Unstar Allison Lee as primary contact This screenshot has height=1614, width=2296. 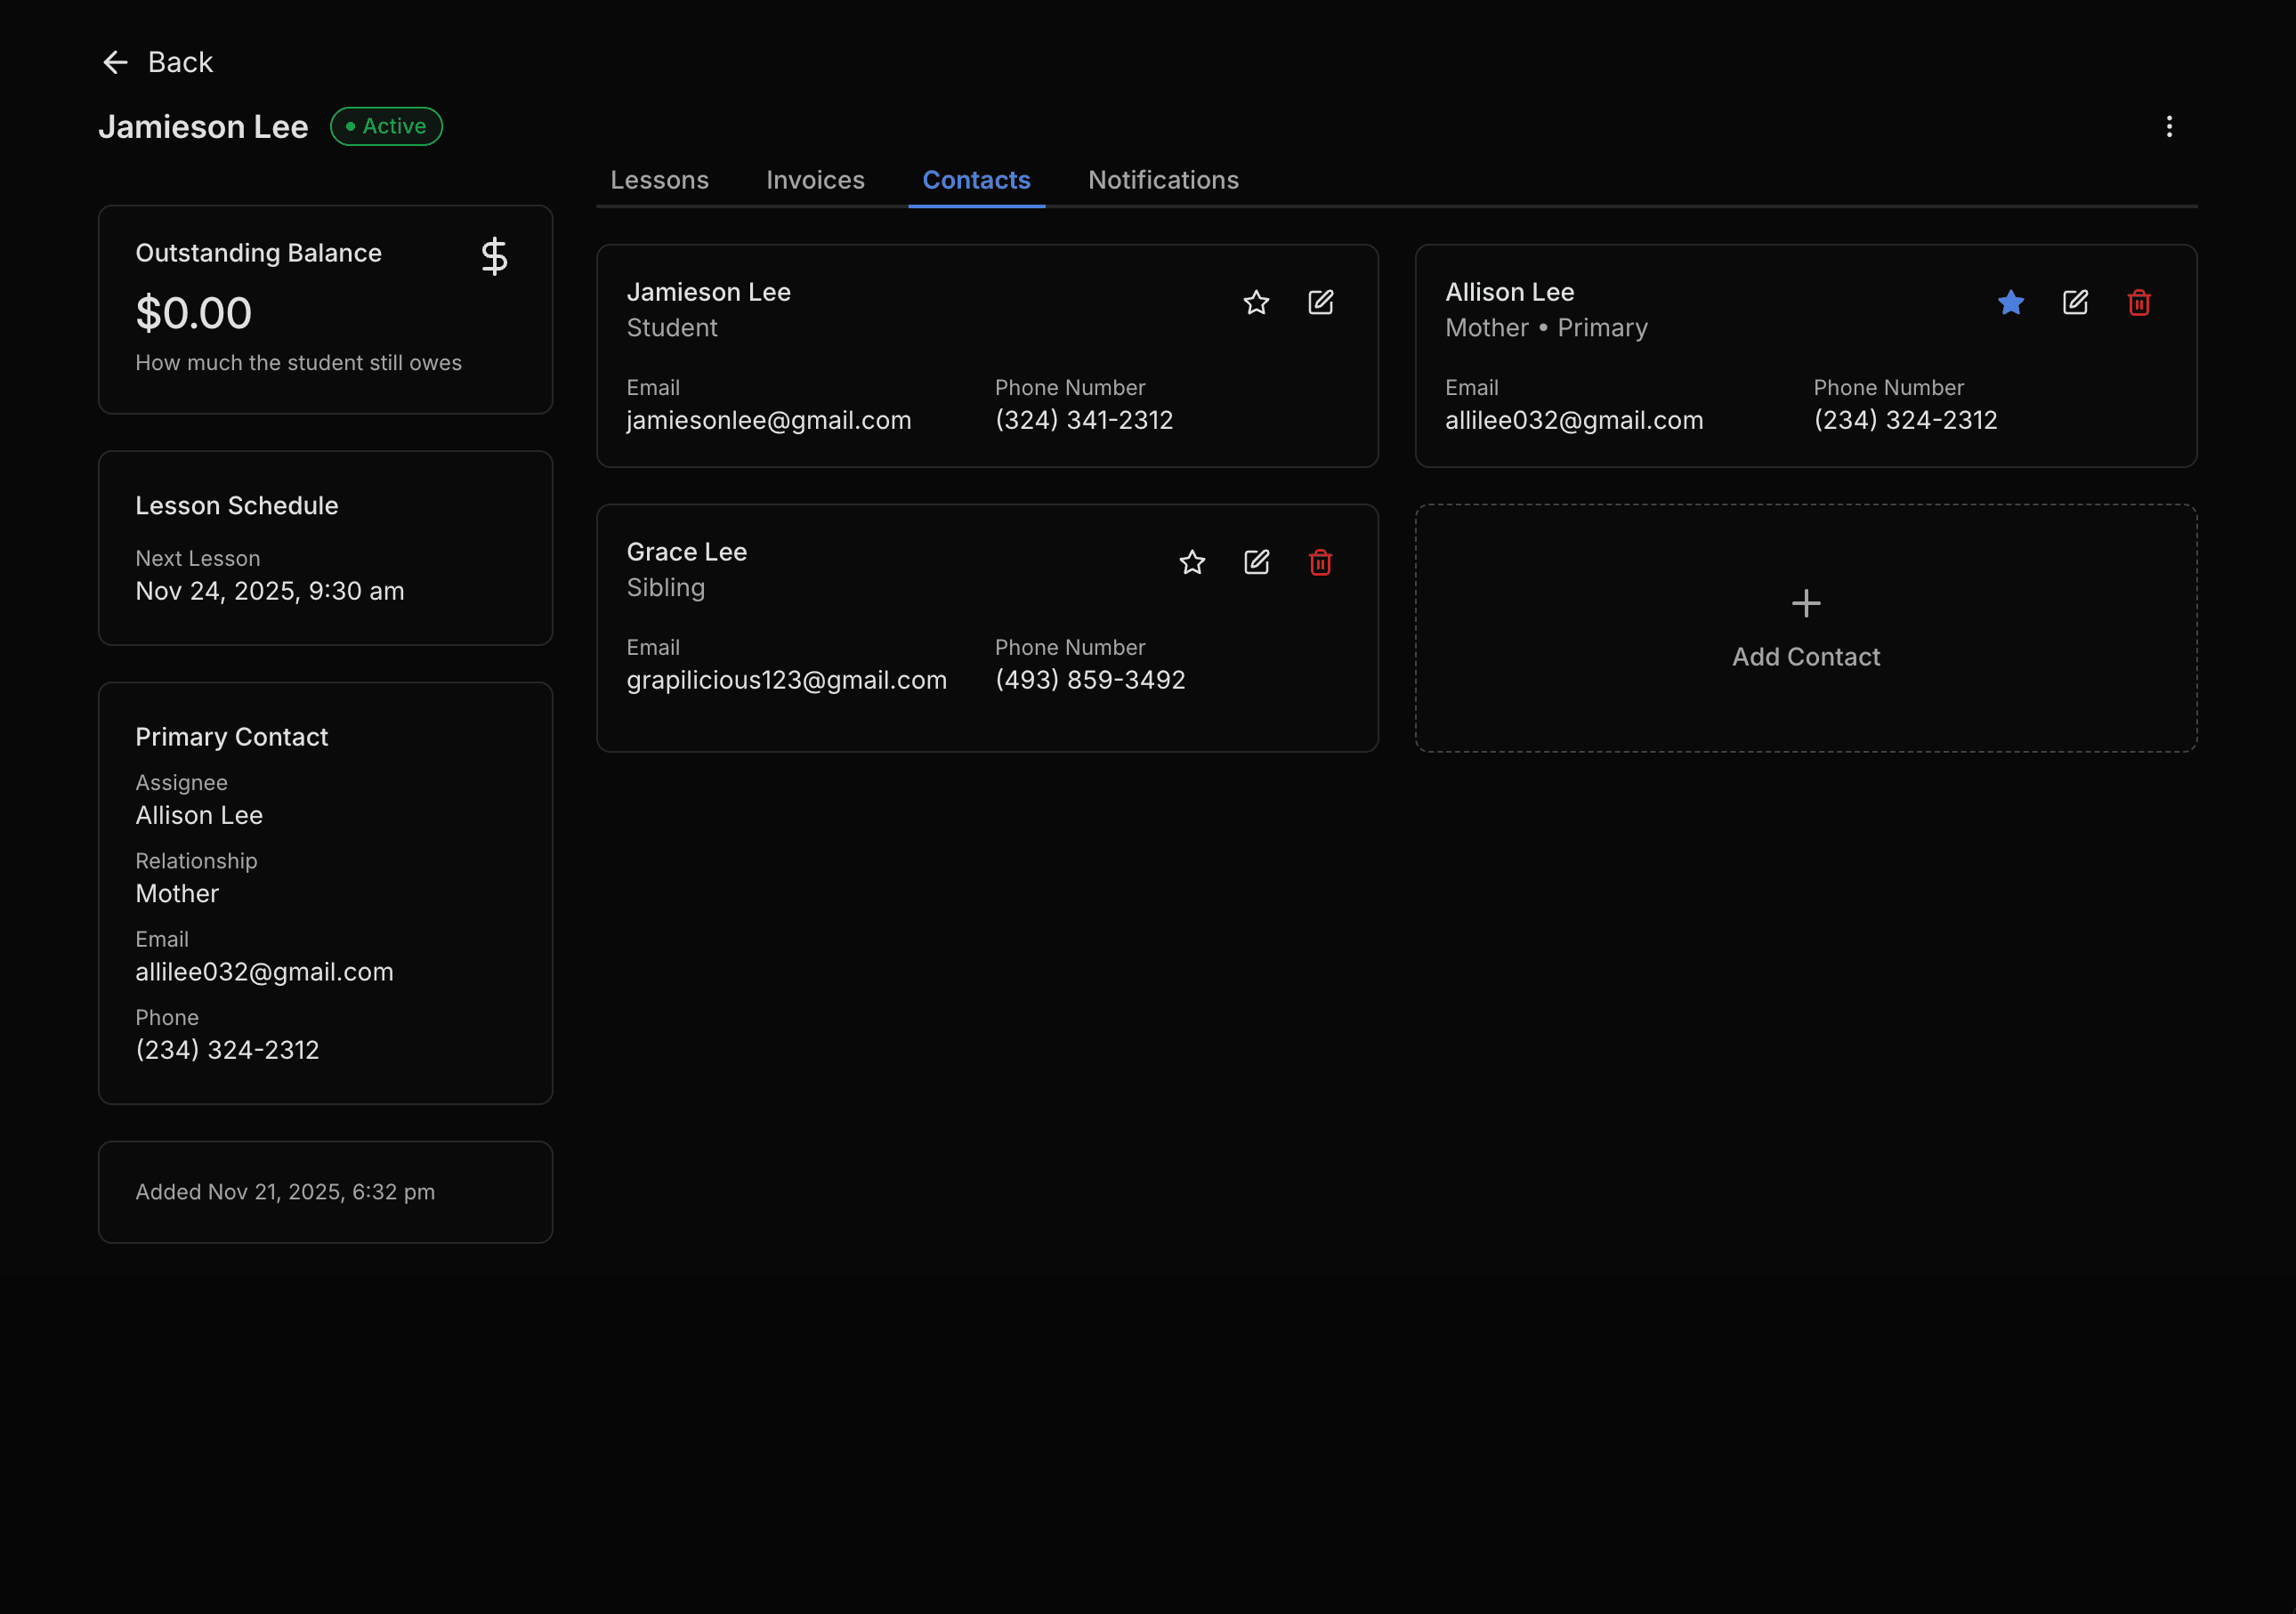tap(2010, 302)
